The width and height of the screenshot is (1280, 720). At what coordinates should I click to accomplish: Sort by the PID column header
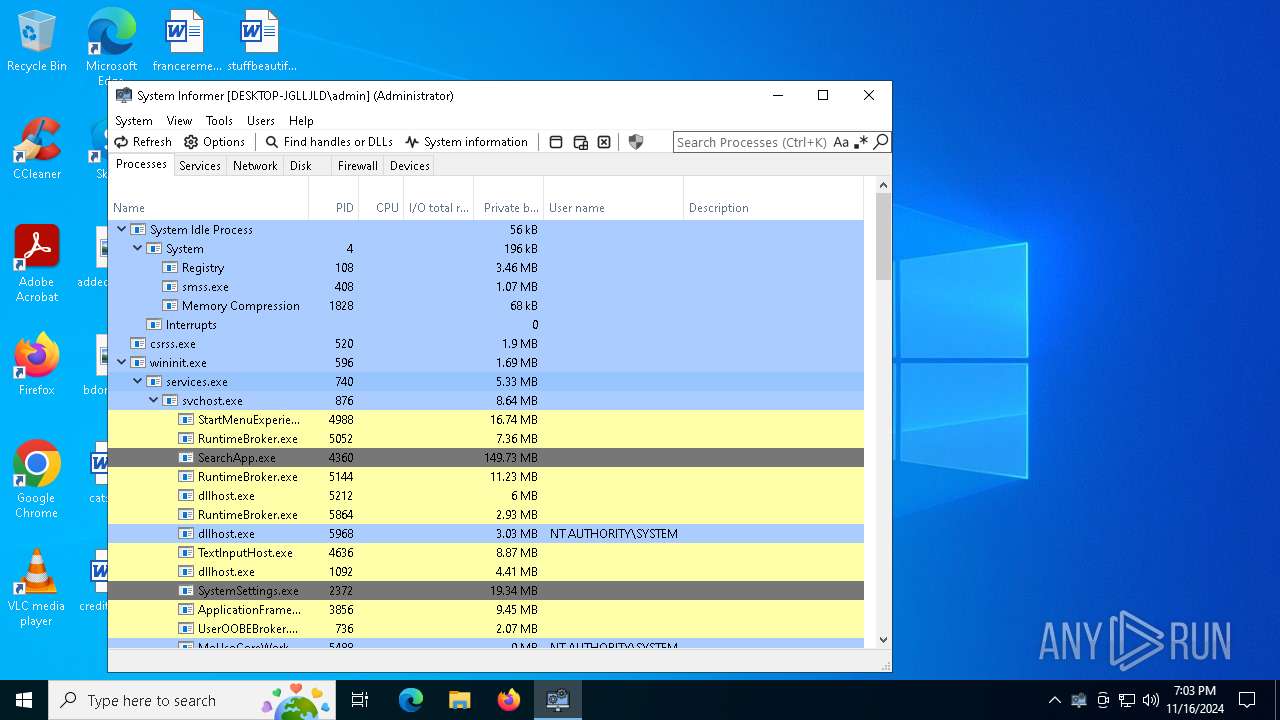[x=334, y=208]
